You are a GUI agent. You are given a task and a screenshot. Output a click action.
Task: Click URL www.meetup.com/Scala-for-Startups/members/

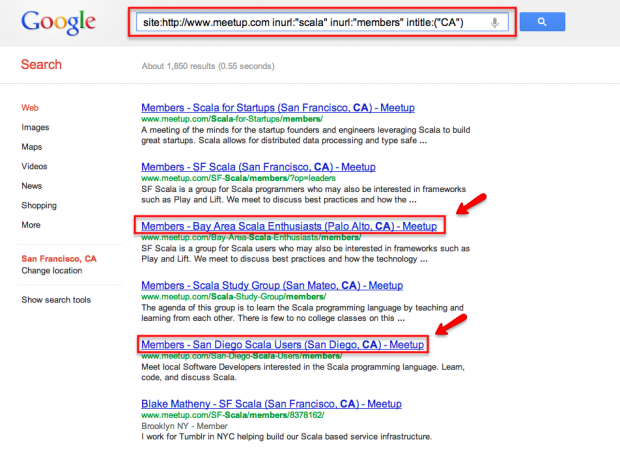[x=232, y=119]
